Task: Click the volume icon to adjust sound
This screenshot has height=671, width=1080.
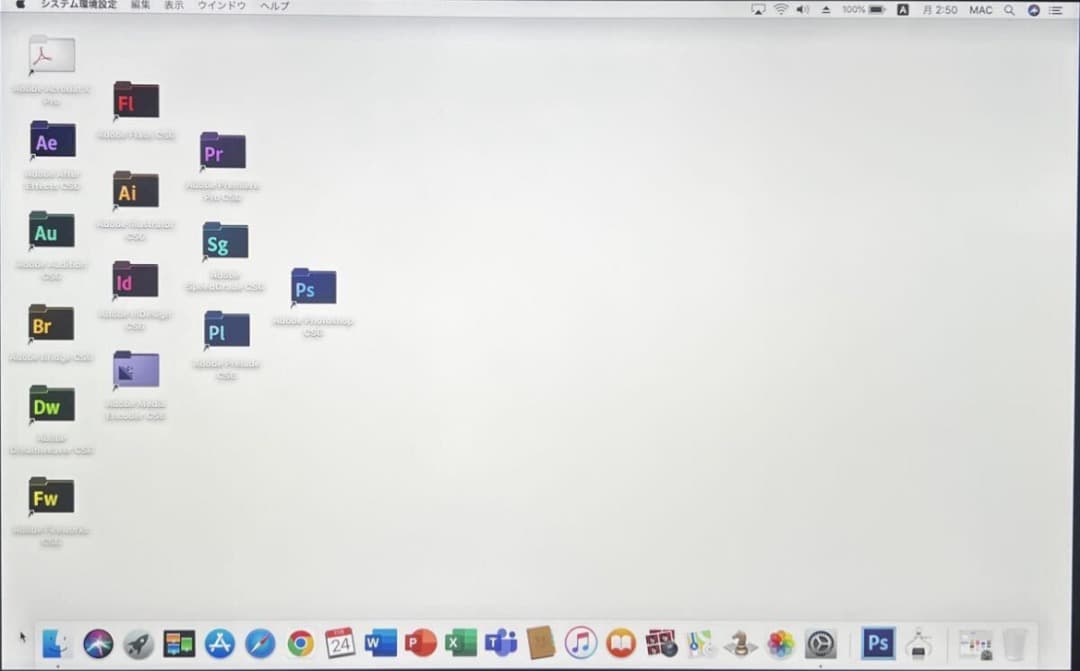Action: point(802,9)
